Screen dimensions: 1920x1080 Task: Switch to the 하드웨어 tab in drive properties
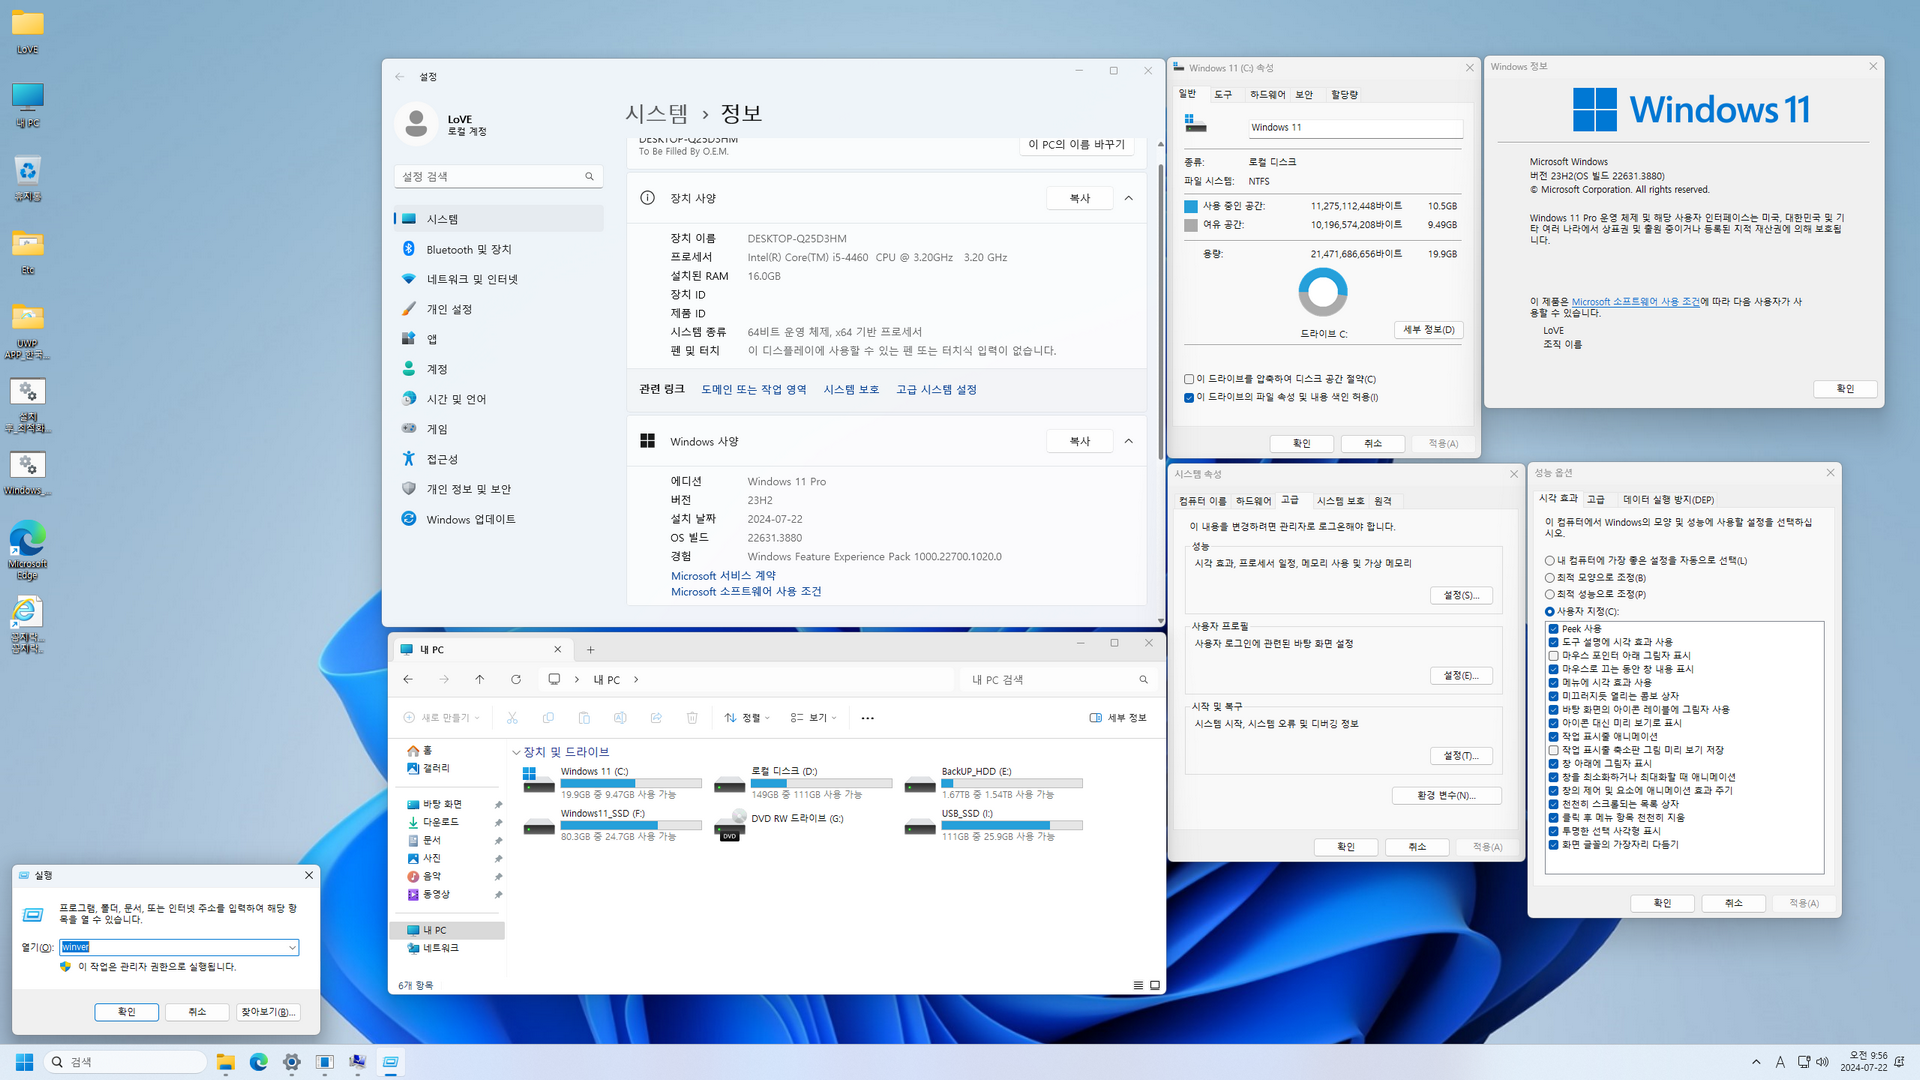point(1267,95)
